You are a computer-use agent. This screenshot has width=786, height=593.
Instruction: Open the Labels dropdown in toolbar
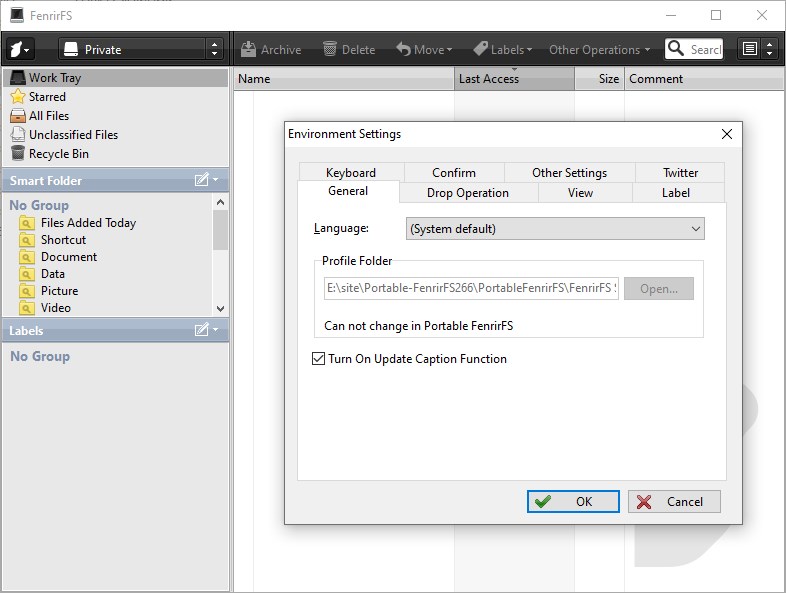pyautogui.click(x=503, y=49)
